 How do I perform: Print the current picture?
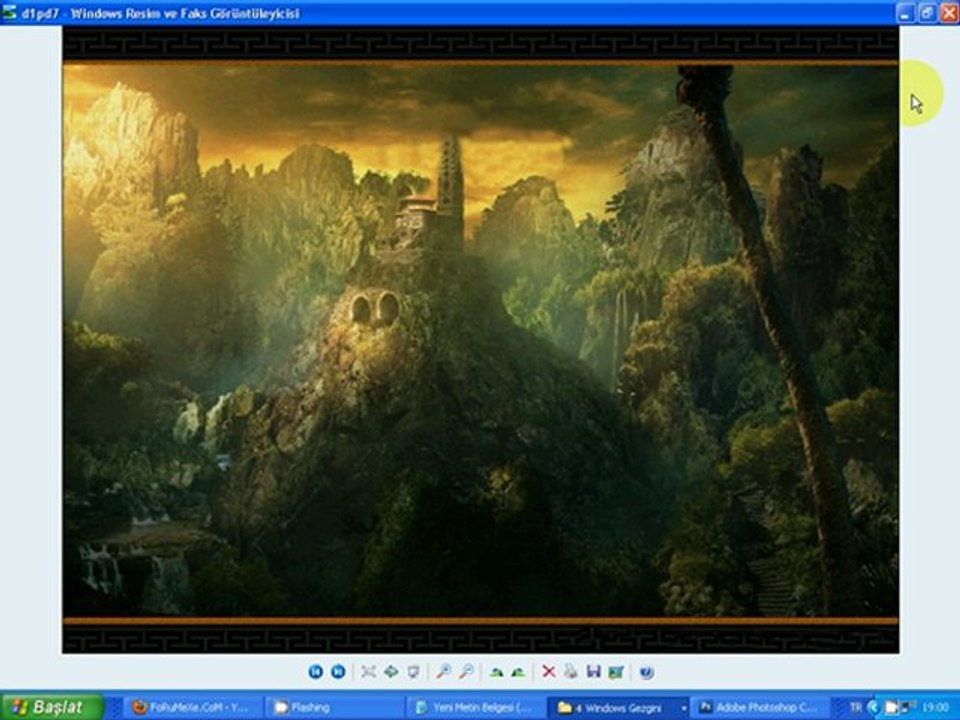(571, 672)
